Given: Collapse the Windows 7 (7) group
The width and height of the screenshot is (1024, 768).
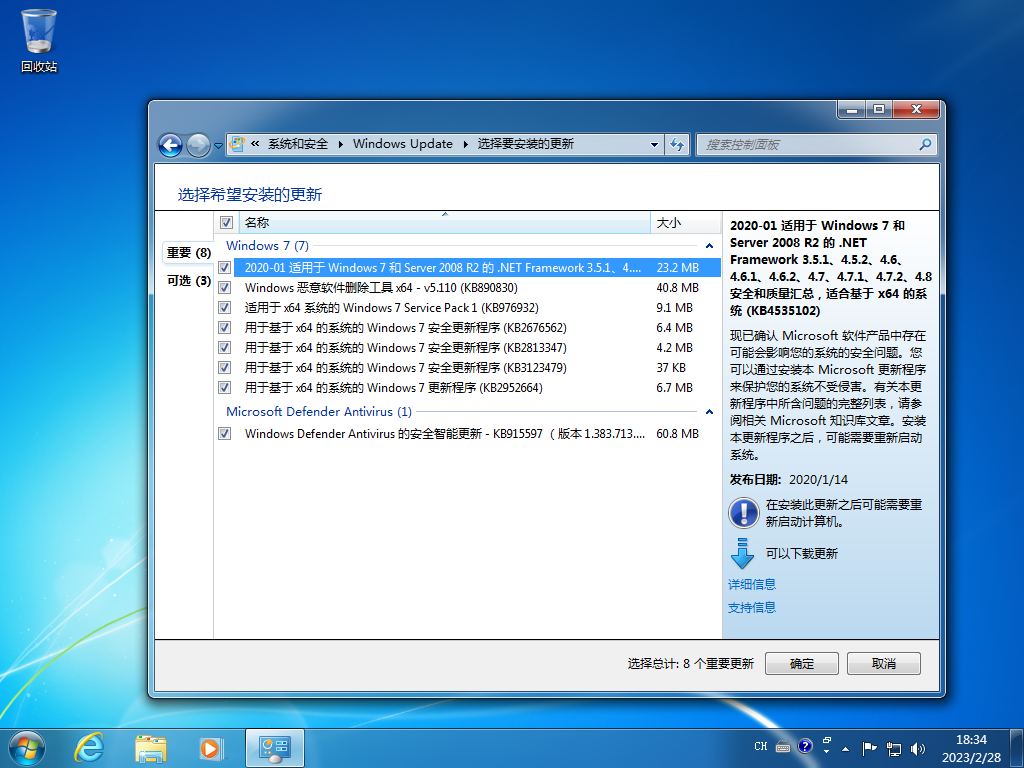Looking at the screenshot, I should pyautogui.click(x=709, y=246).
